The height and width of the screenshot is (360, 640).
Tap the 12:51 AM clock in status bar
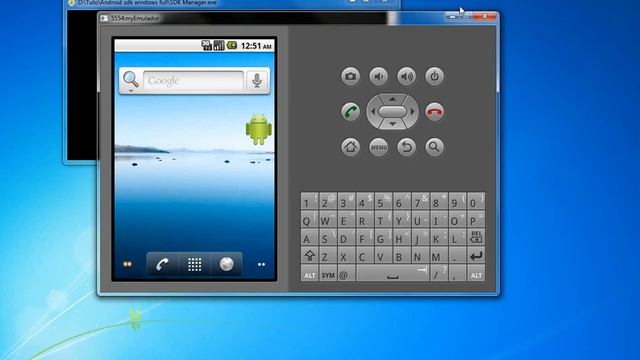(x=256, y=46)
